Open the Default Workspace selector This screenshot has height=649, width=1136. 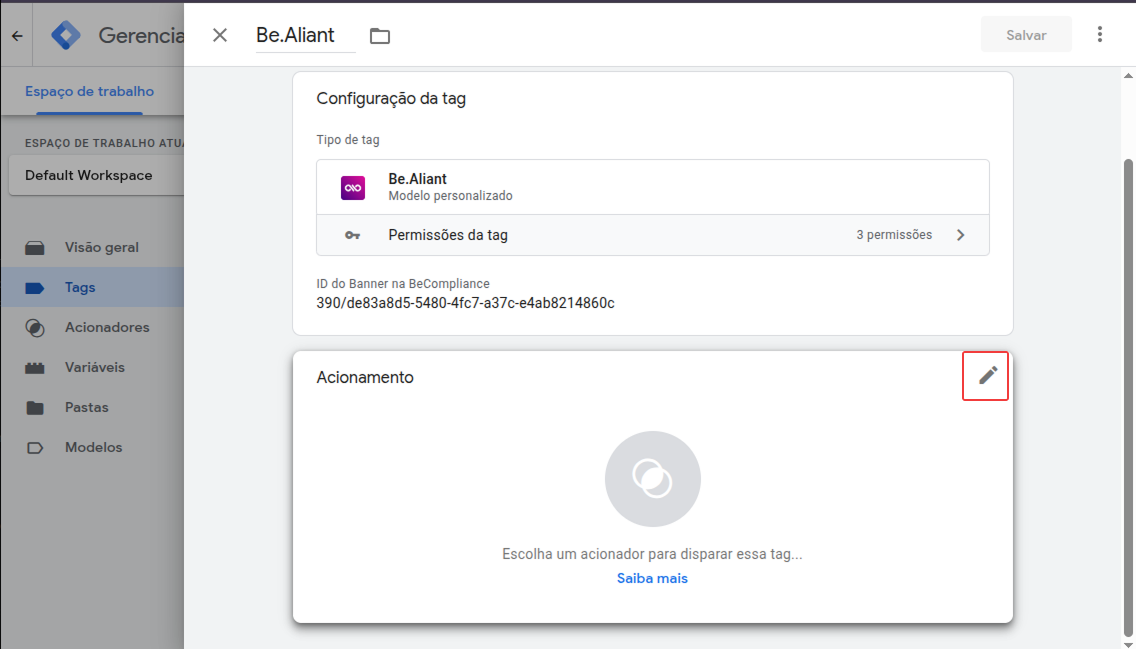90,175
